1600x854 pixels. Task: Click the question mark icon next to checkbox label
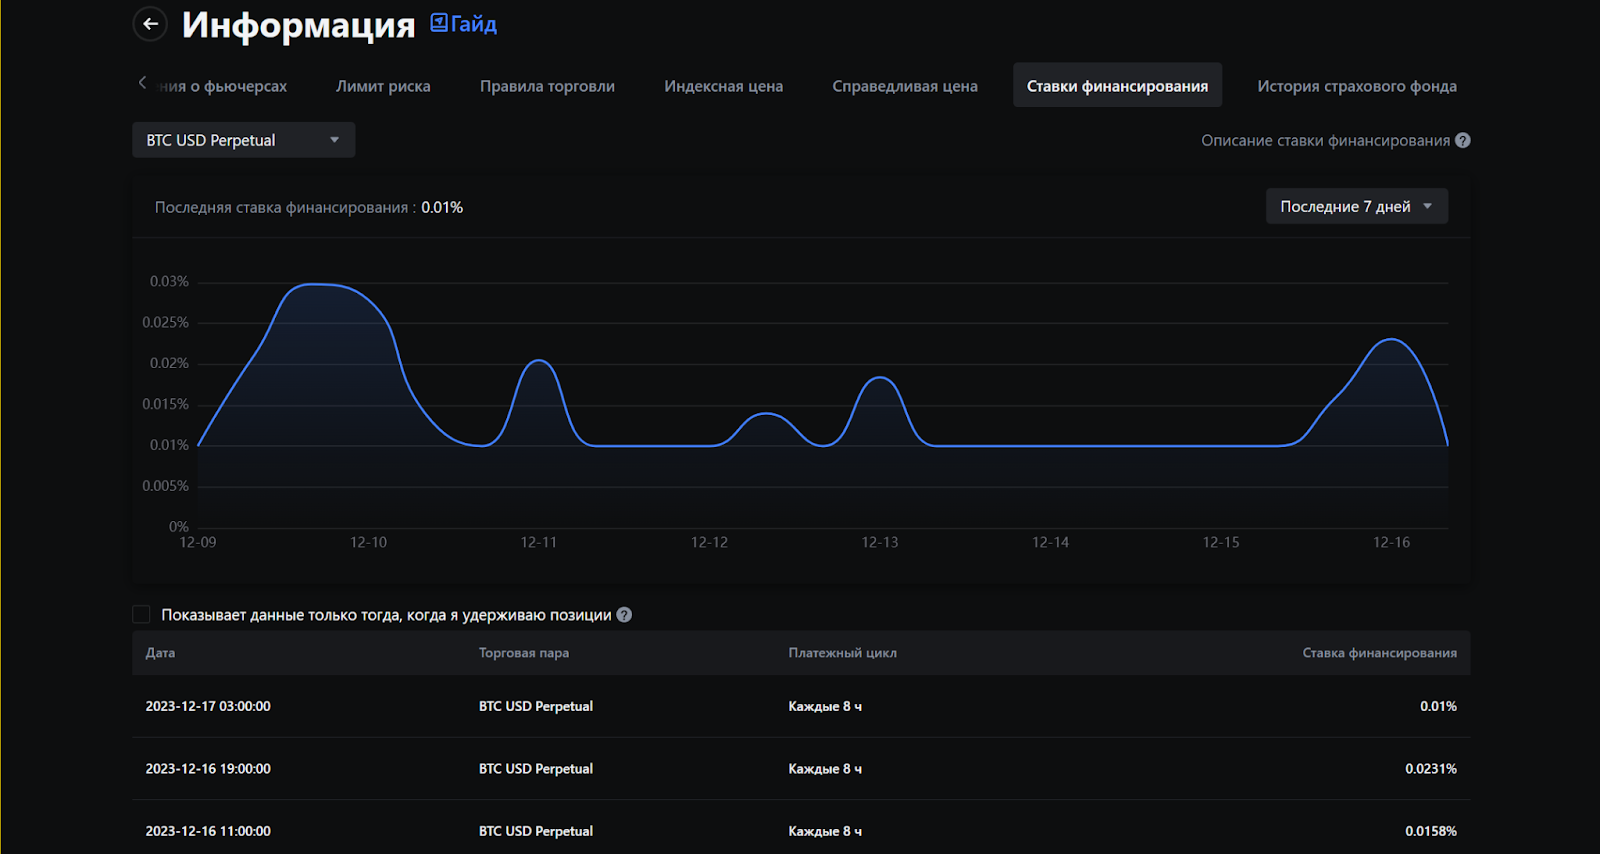[x=624, y=615]
